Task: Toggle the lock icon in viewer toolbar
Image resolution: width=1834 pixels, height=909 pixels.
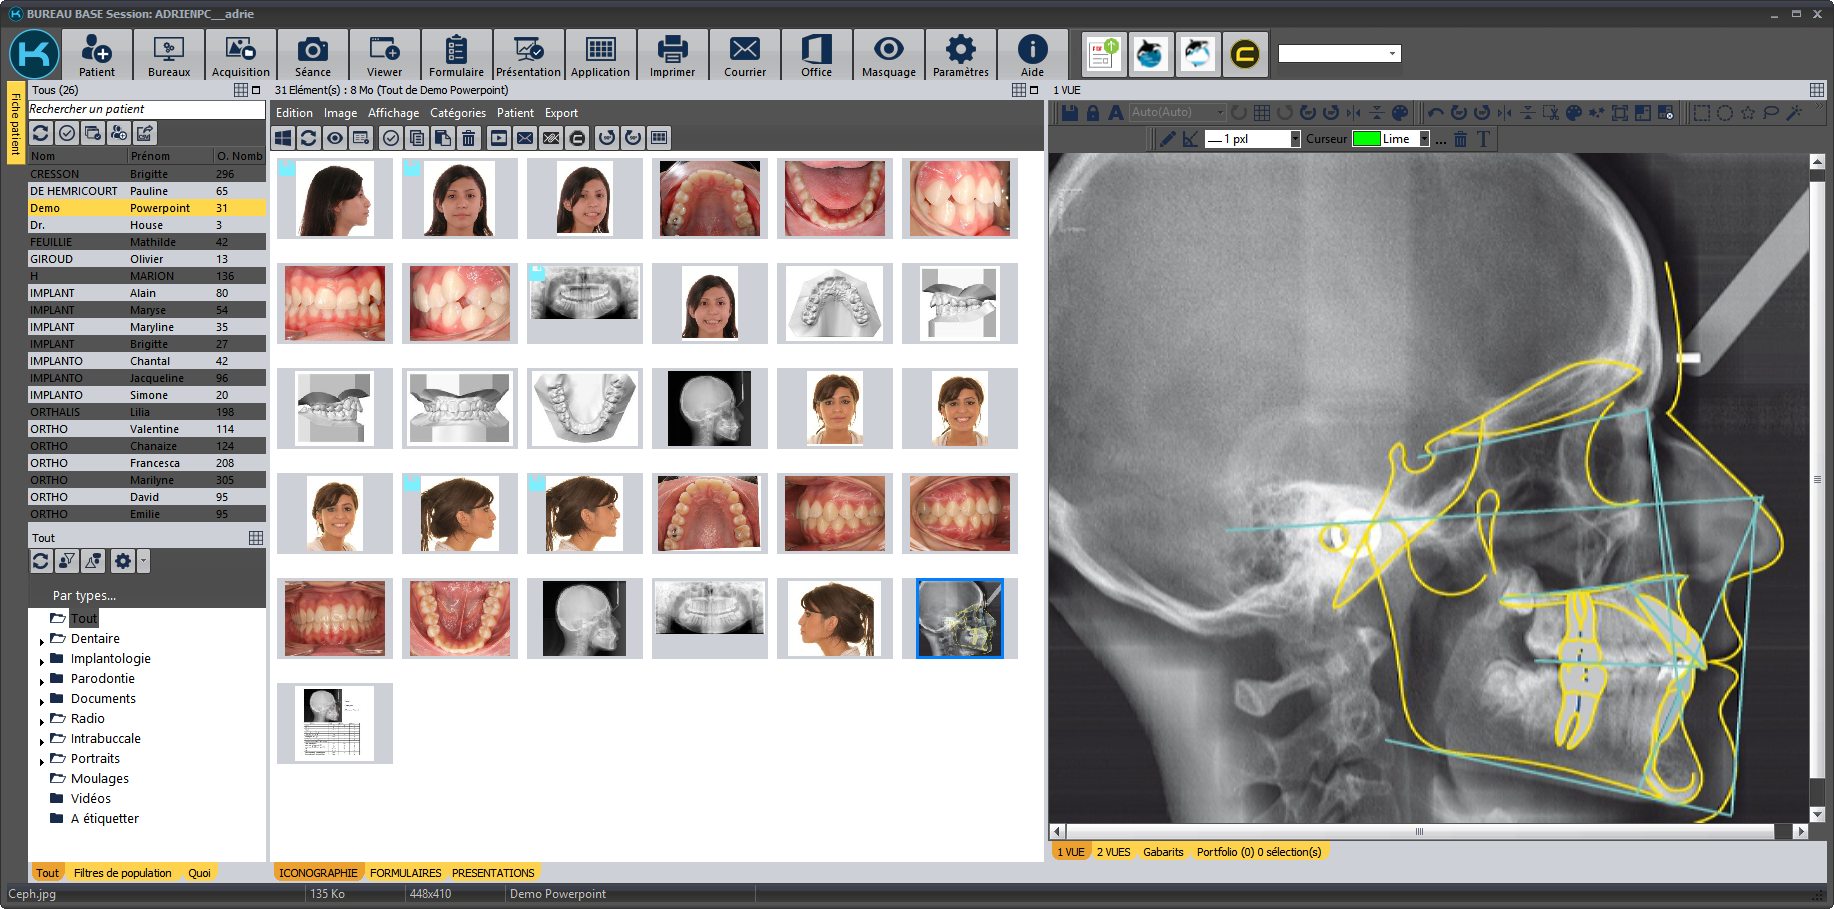Action: tap(1092, 113)
